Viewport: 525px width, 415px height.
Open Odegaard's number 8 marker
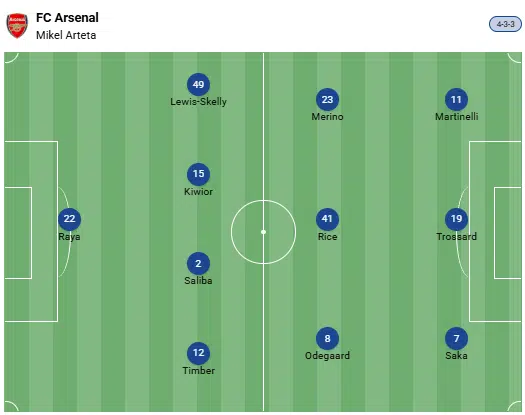(327, 338)
